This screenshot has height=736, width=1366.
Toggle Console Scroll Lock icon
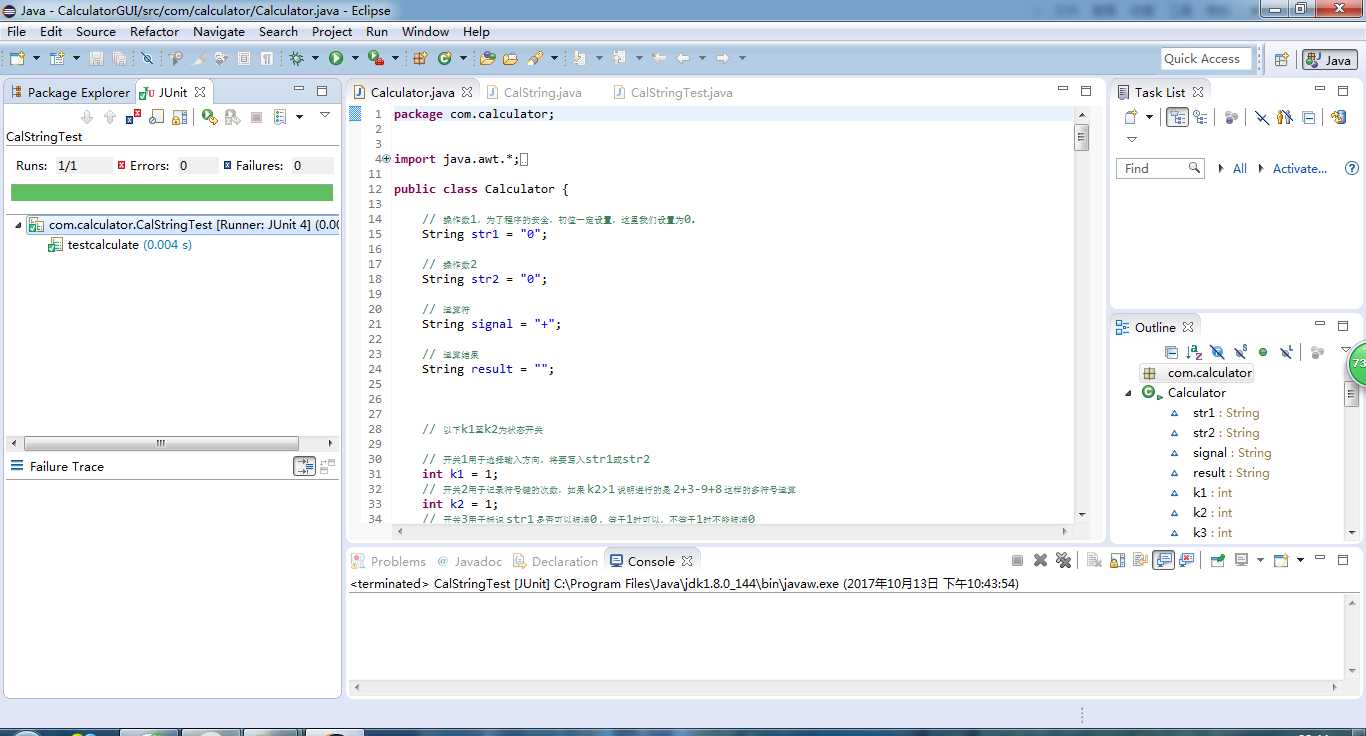pyautogui.click(x=1117, y=561)
